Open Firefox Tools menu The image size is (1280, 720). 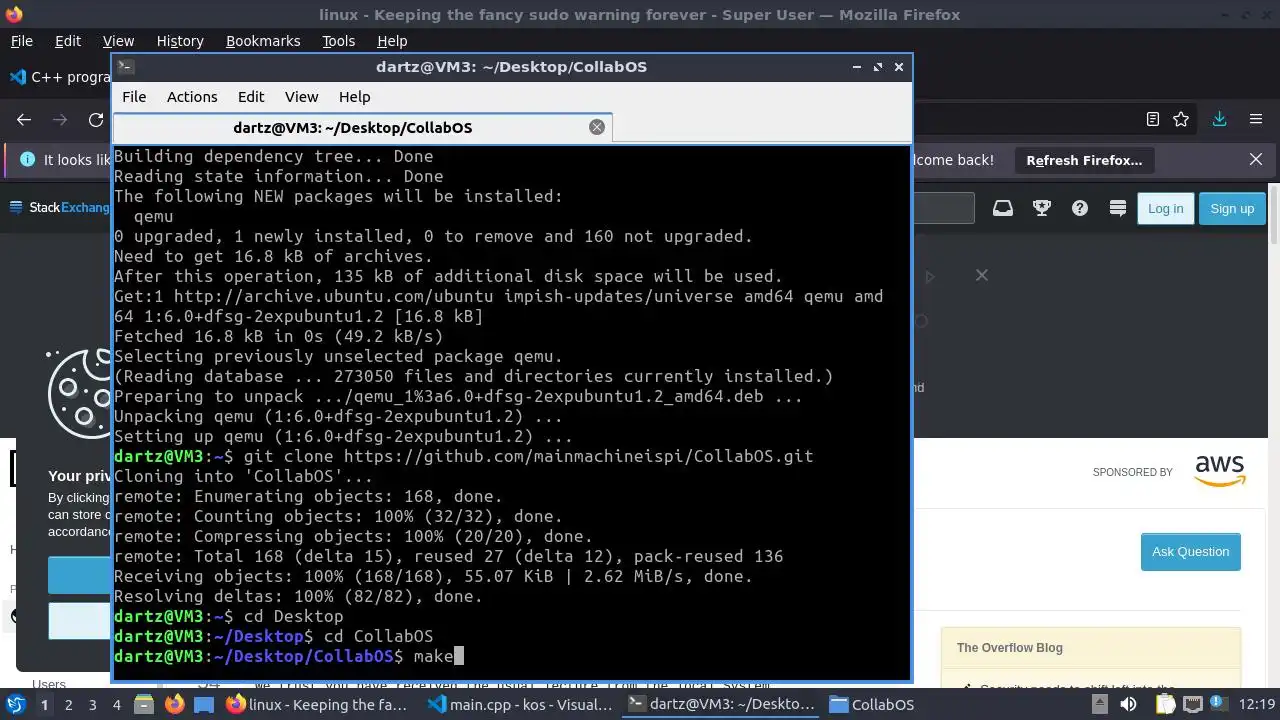(338, 41)
